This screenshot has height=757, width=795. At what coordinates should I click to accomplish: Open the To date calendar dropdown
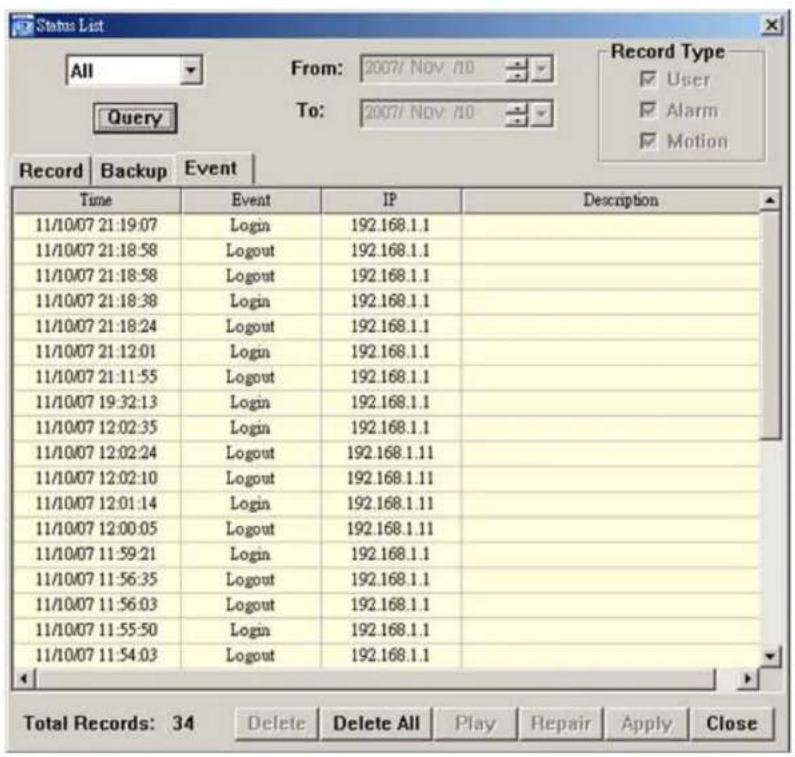(541, 114)
